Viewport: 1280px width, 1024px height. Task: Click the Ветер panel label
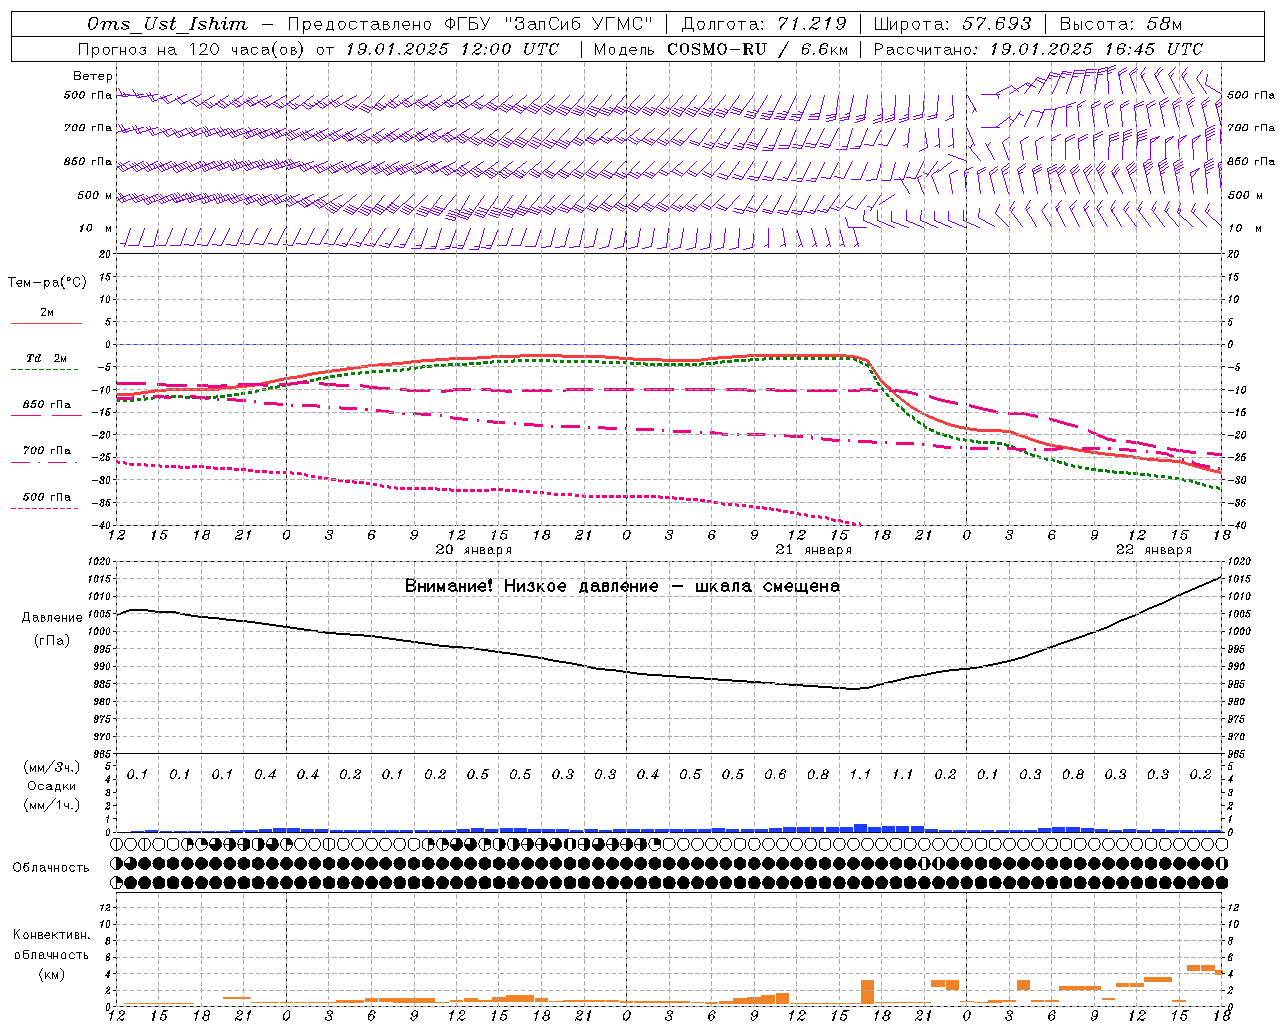click(93, 76)
